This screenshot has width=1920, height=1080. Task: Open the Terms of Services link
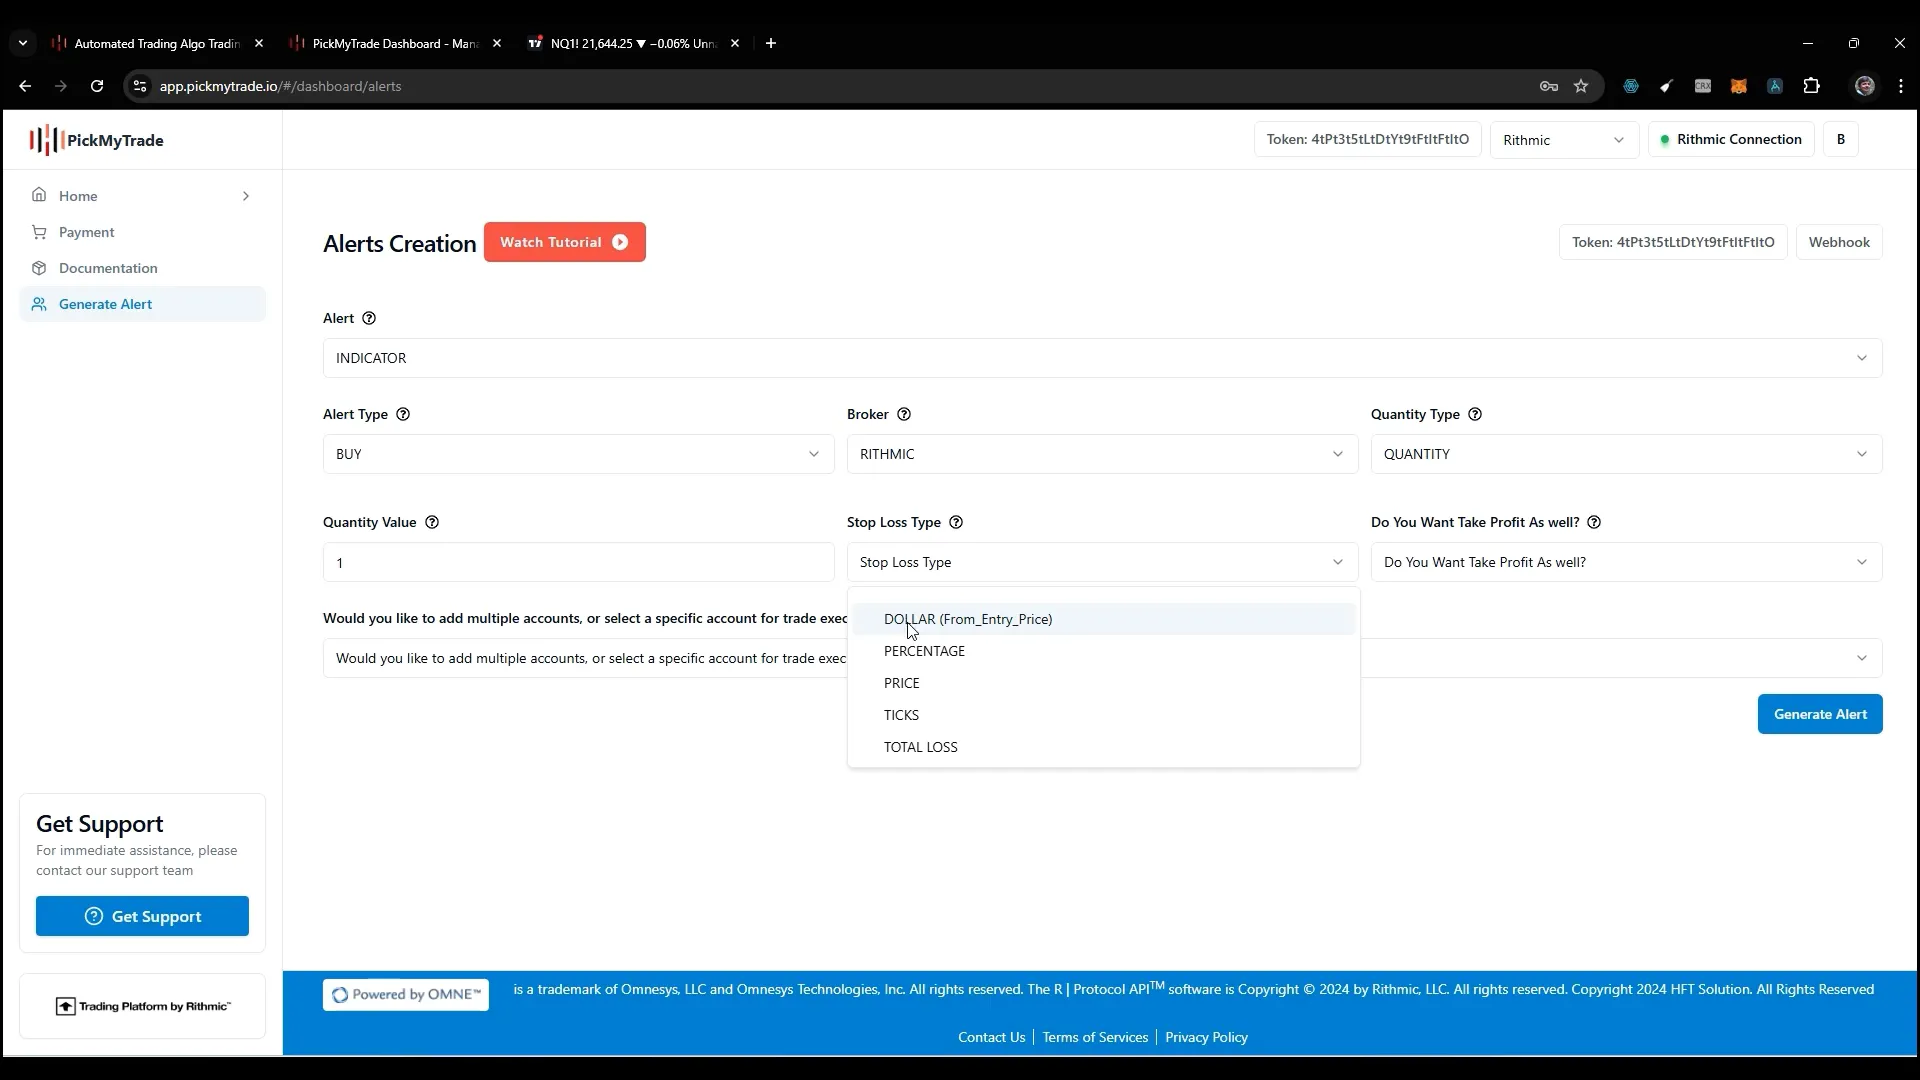1095,1037
